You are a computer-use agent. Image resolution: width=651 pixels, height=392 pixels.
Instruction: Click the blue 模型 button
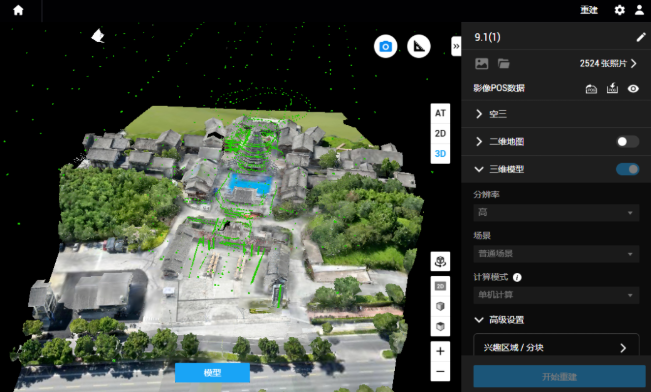[x=212, y=372]
